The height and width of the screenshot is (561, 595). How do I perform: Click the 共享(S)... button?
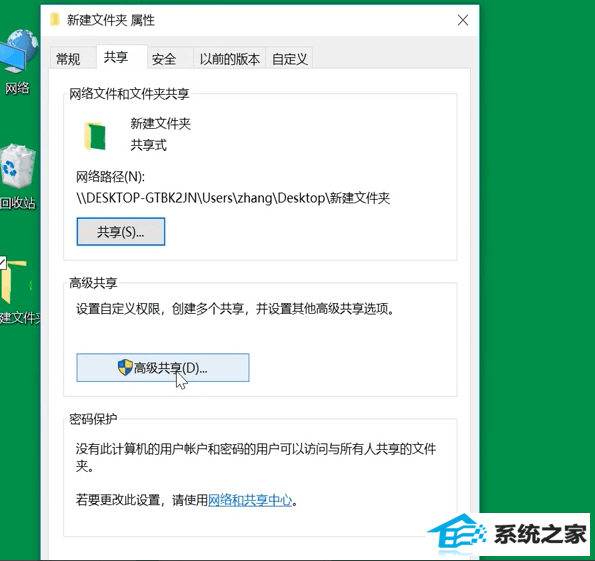pos(121,232)
